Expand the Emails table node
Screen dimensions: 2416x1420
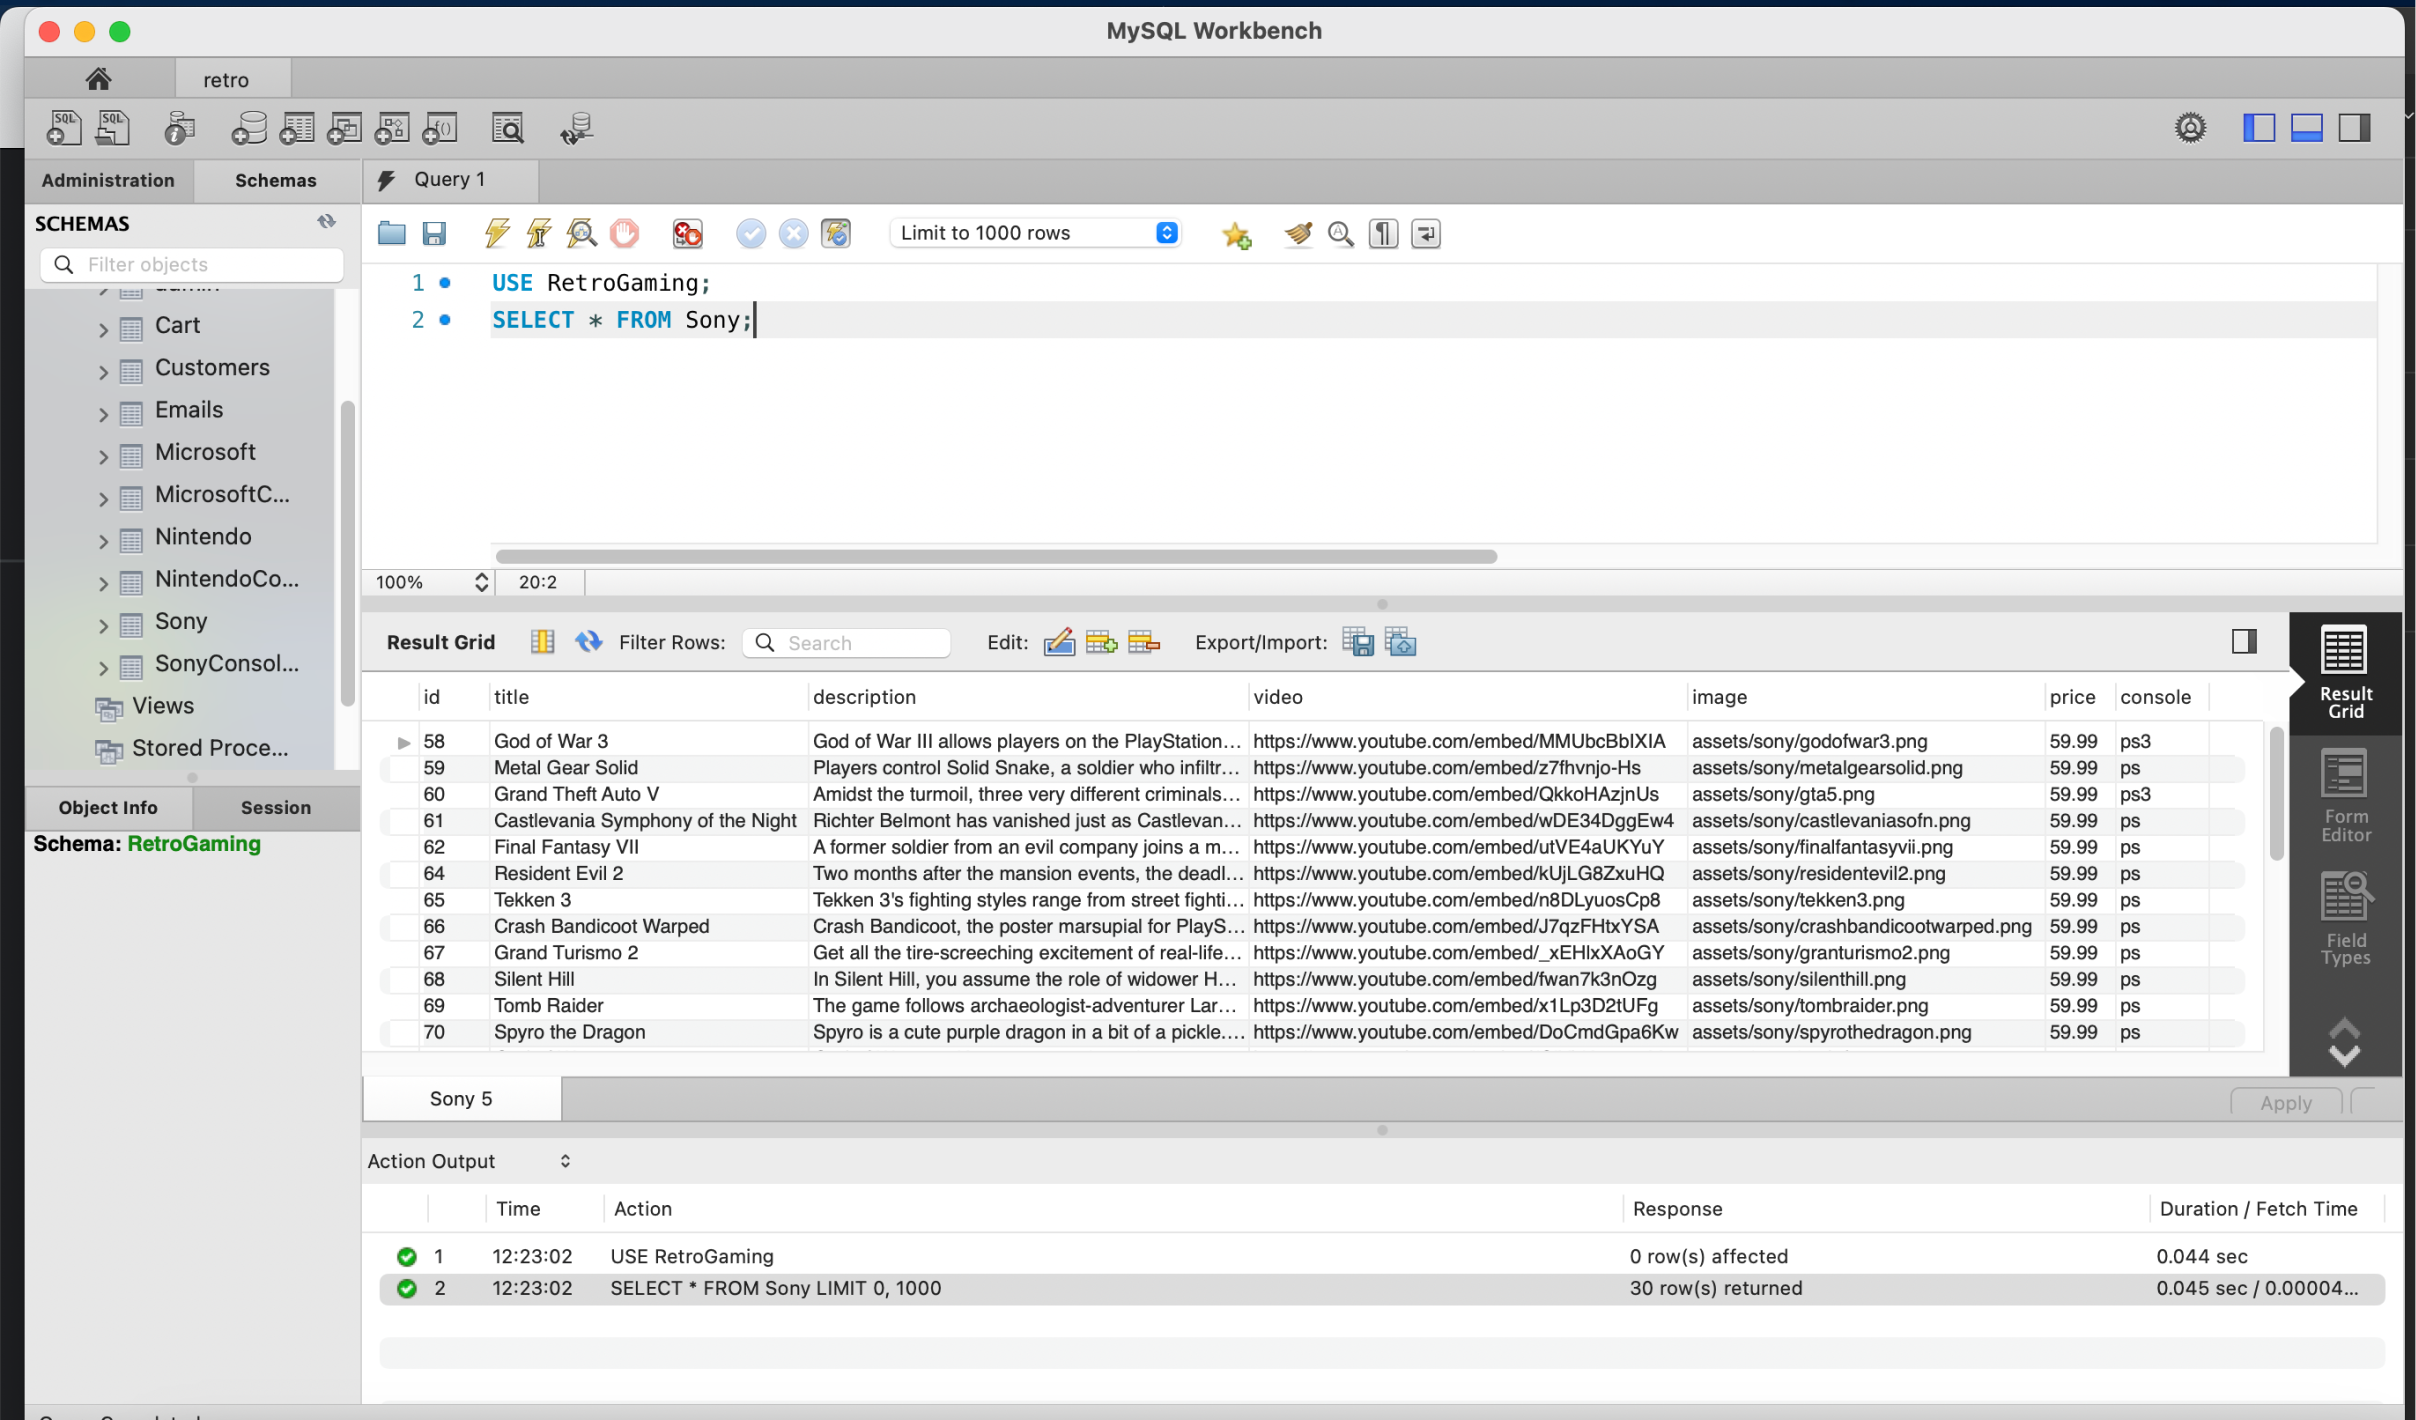click(103, 413)
